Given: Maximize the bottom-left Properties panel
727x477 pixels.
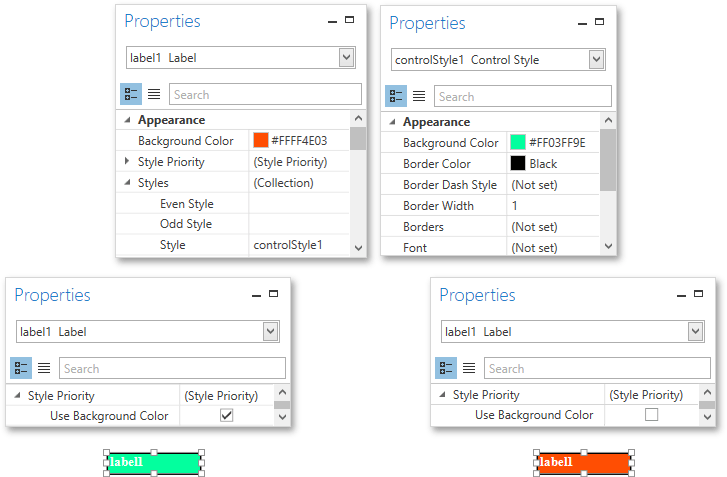Looking at the screenshot, I should click(x=274, y=293).
